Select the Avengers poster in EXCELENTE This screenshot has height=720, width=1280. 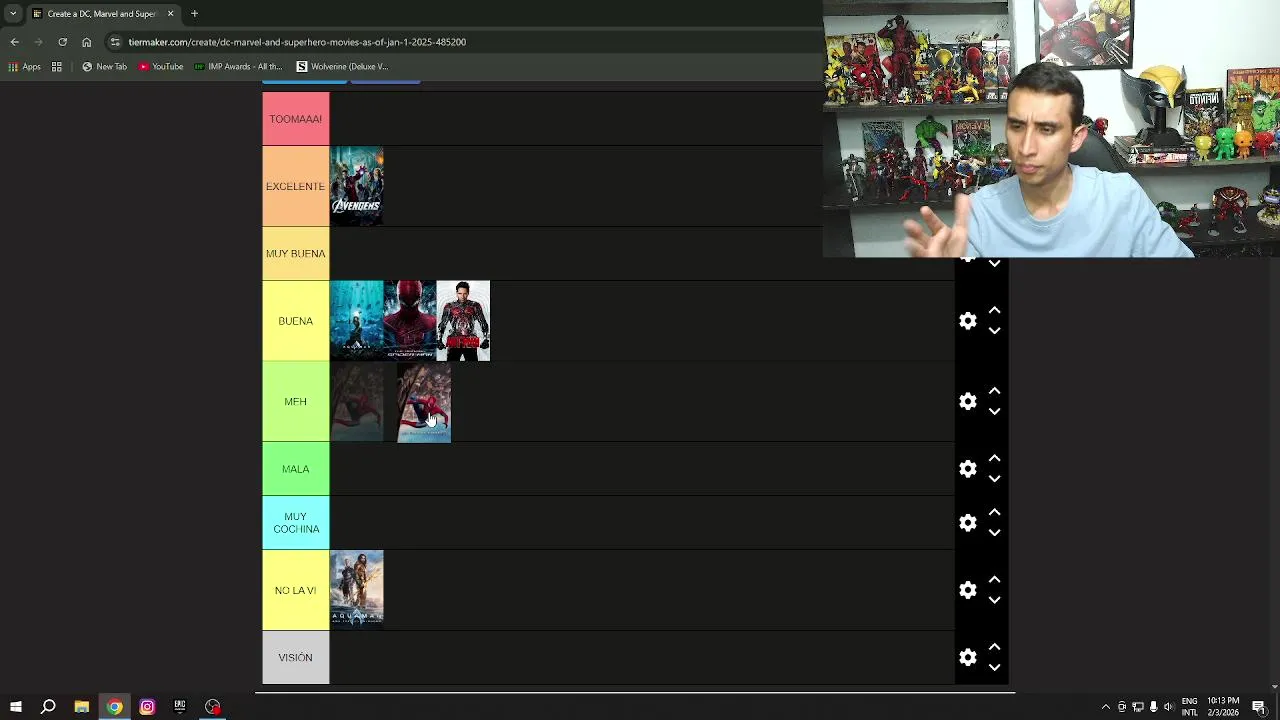357,186
